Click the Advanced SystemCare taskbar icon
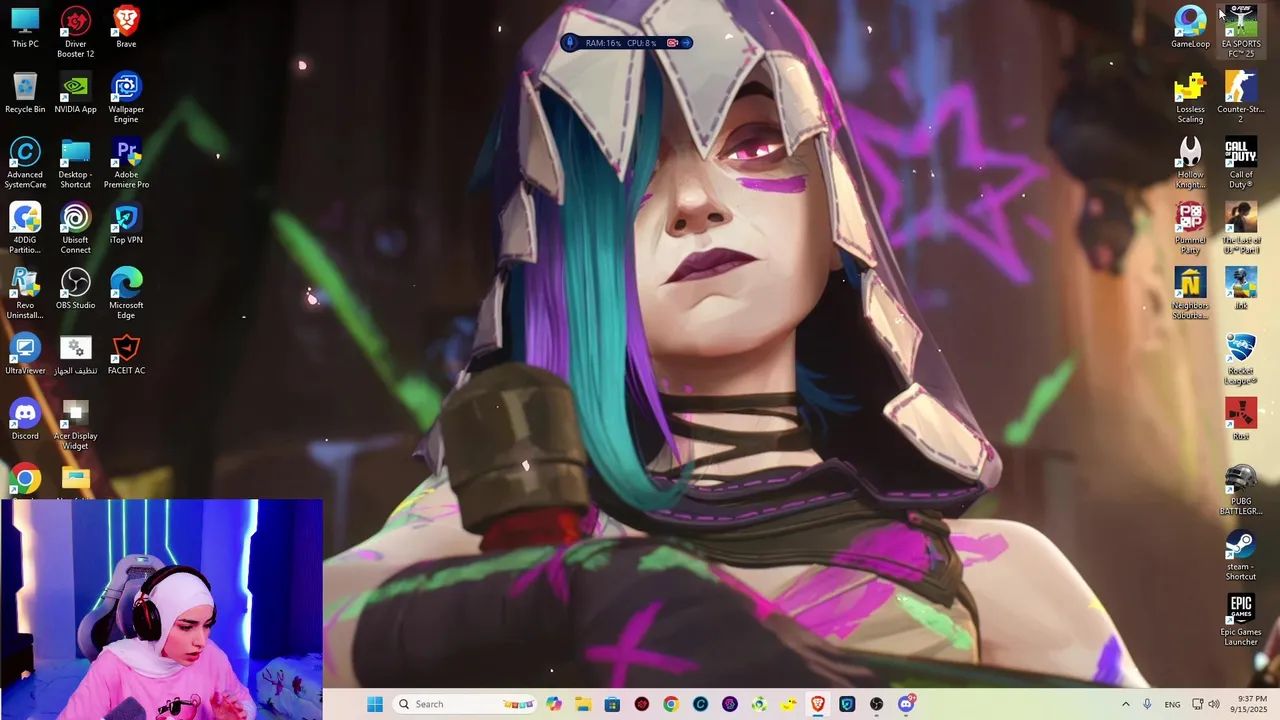This screenshot has width=1280, height=720. 700,704
